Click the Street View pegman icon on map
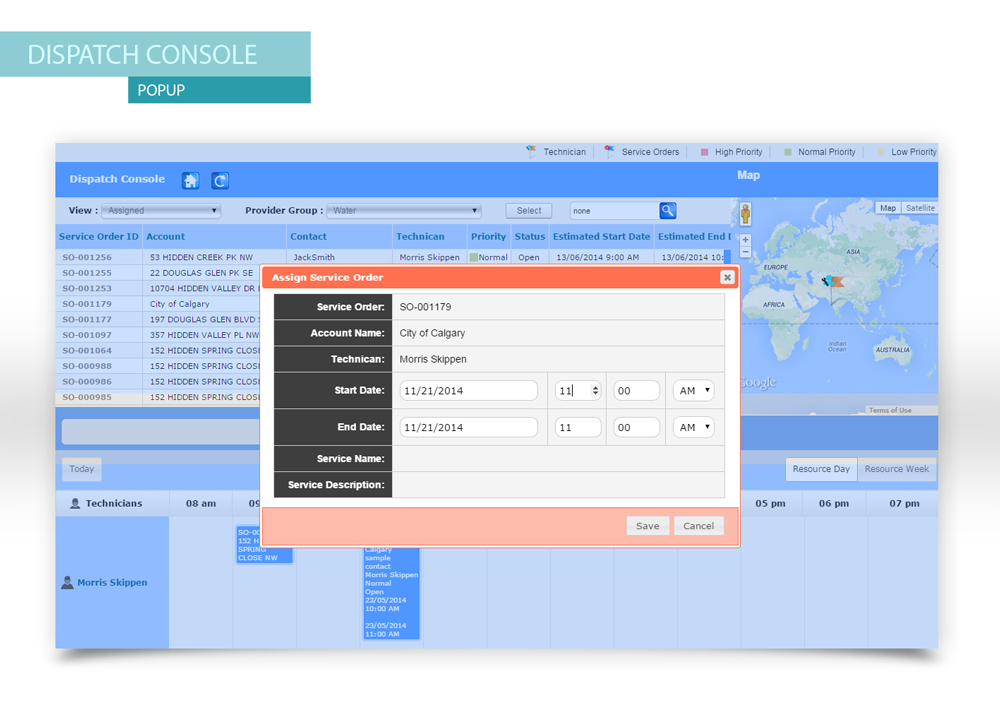The image size is (1000, 723). 745,214
